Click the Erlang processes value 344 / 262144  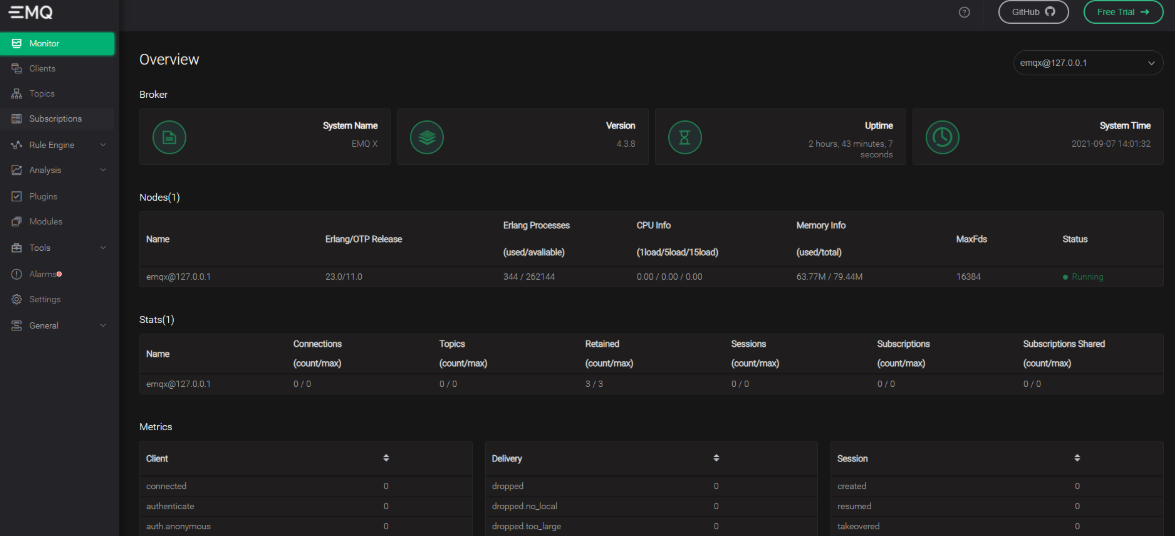[x=529, y=277]
